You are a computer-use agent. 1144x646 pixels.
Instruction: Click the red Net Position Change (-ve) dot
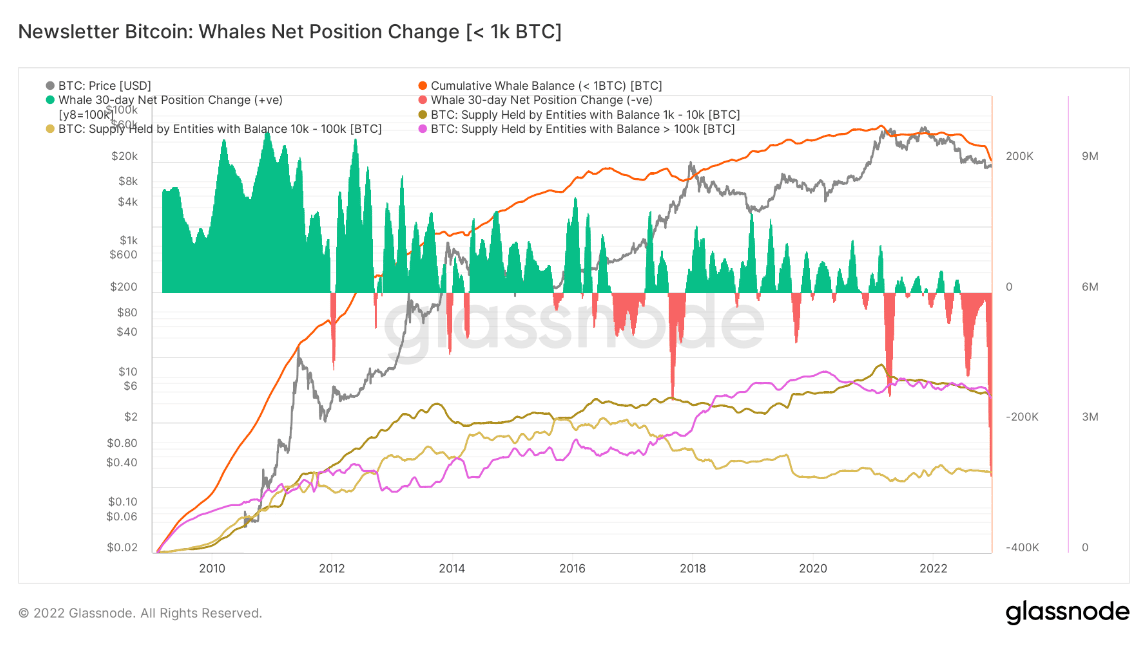(423, 100)
